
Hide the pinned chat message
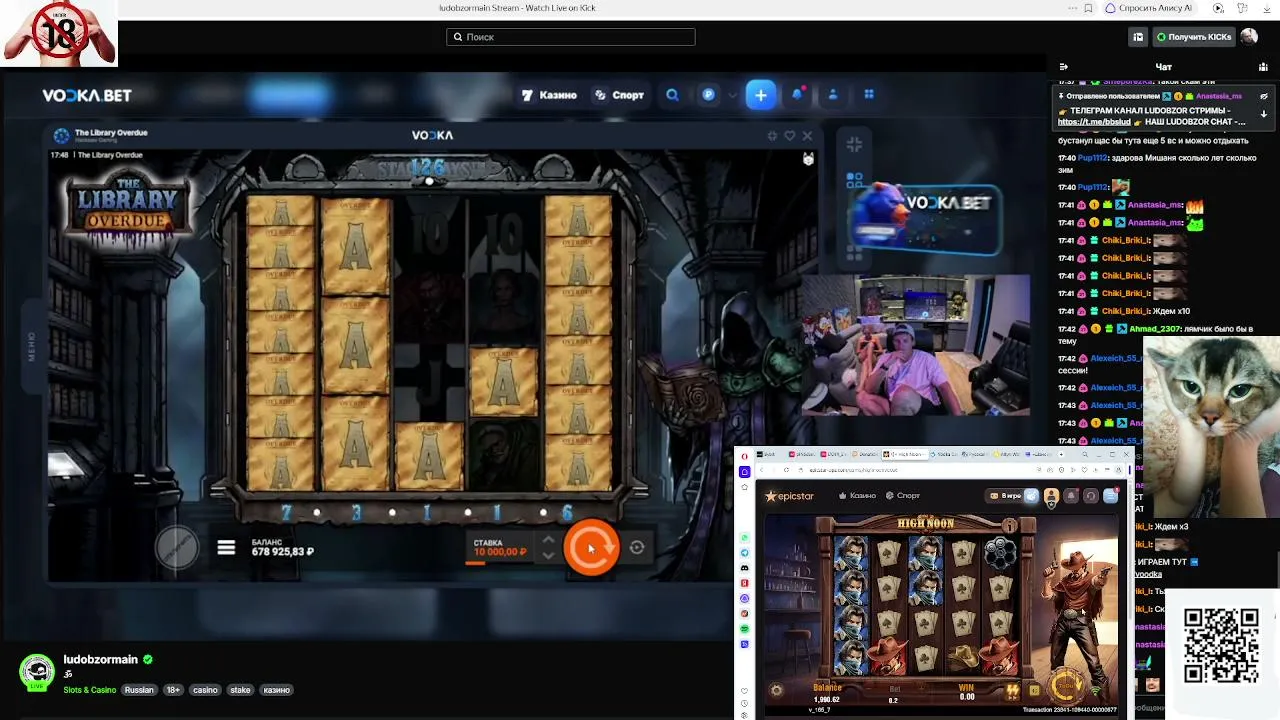1264,97
